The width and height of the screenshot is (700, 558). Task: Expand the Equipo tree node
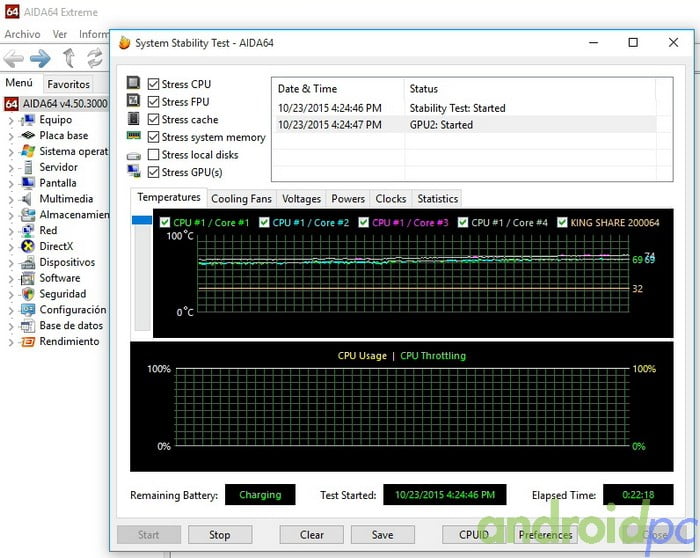pyautogui.click(x=11, y=120)
